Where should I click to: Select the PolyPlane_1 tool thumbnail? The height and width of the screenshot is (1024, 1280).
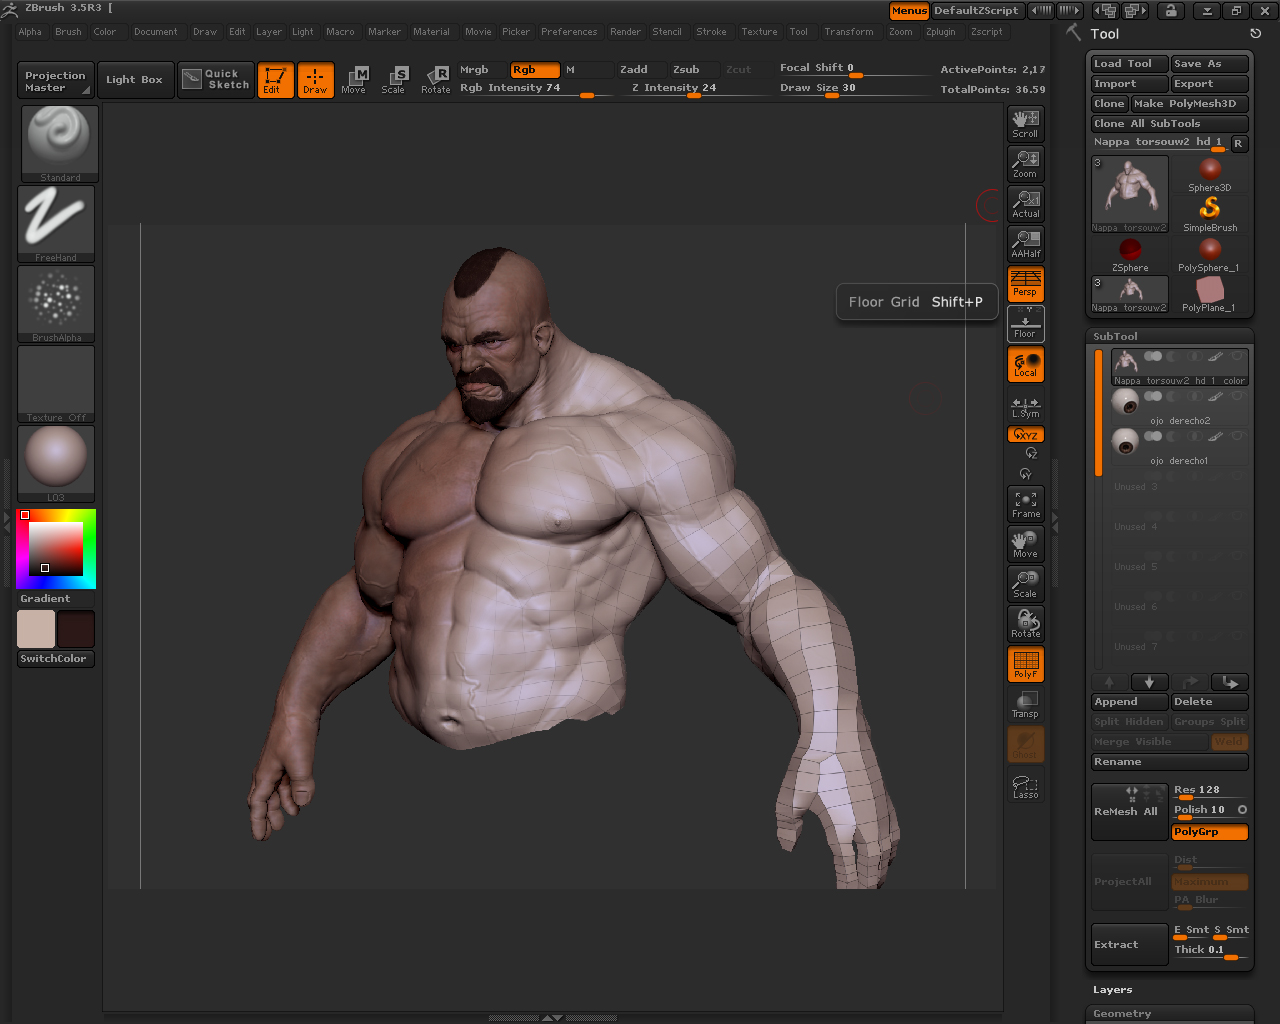pos(1210,294)
